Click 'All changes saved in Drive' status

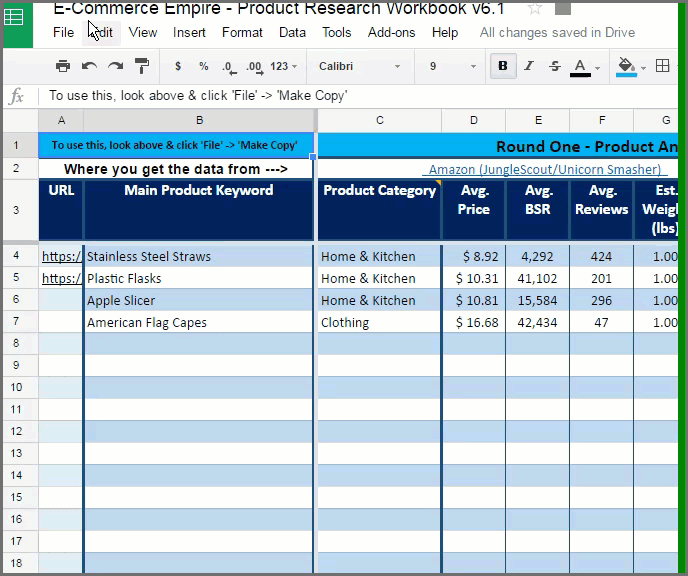(x=557, y=32)
